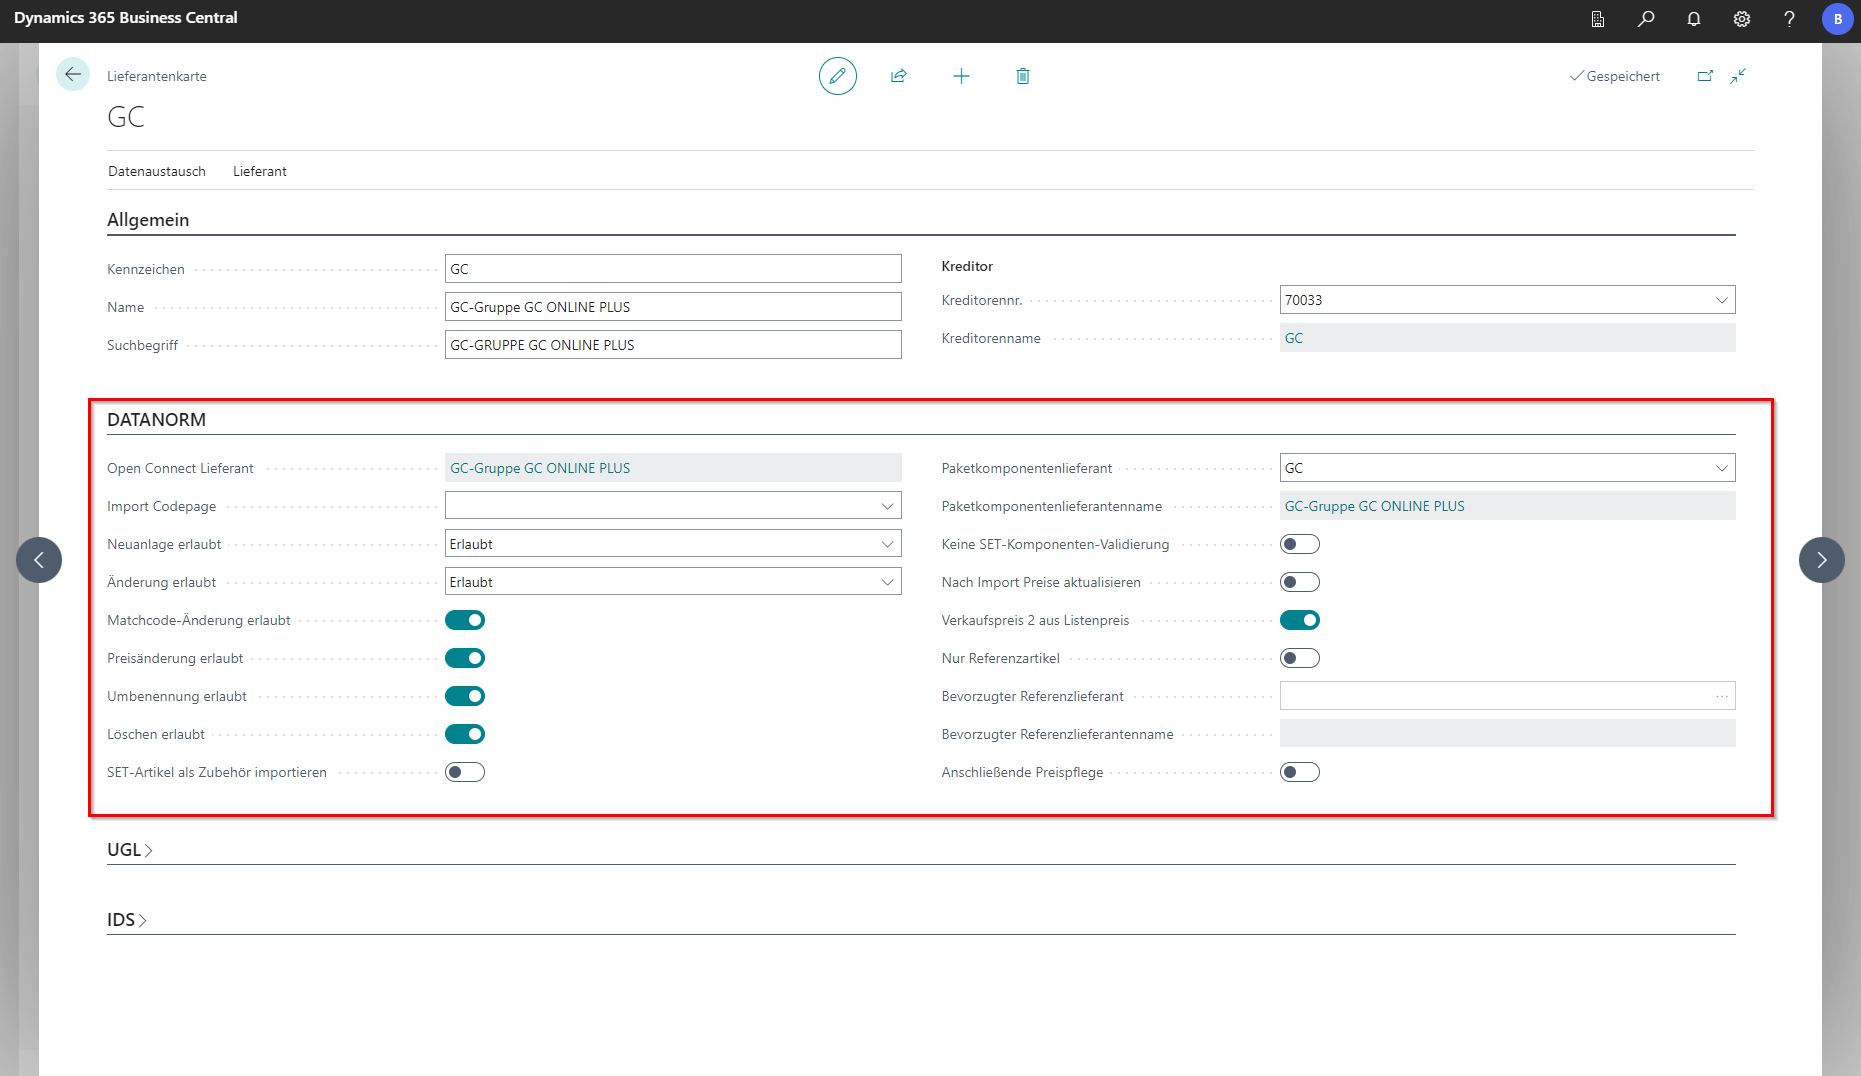Turn on Nach Import Preise aktualisieren
The height and width of the screenshot is (1076, 1861).
pos(1299,582)
